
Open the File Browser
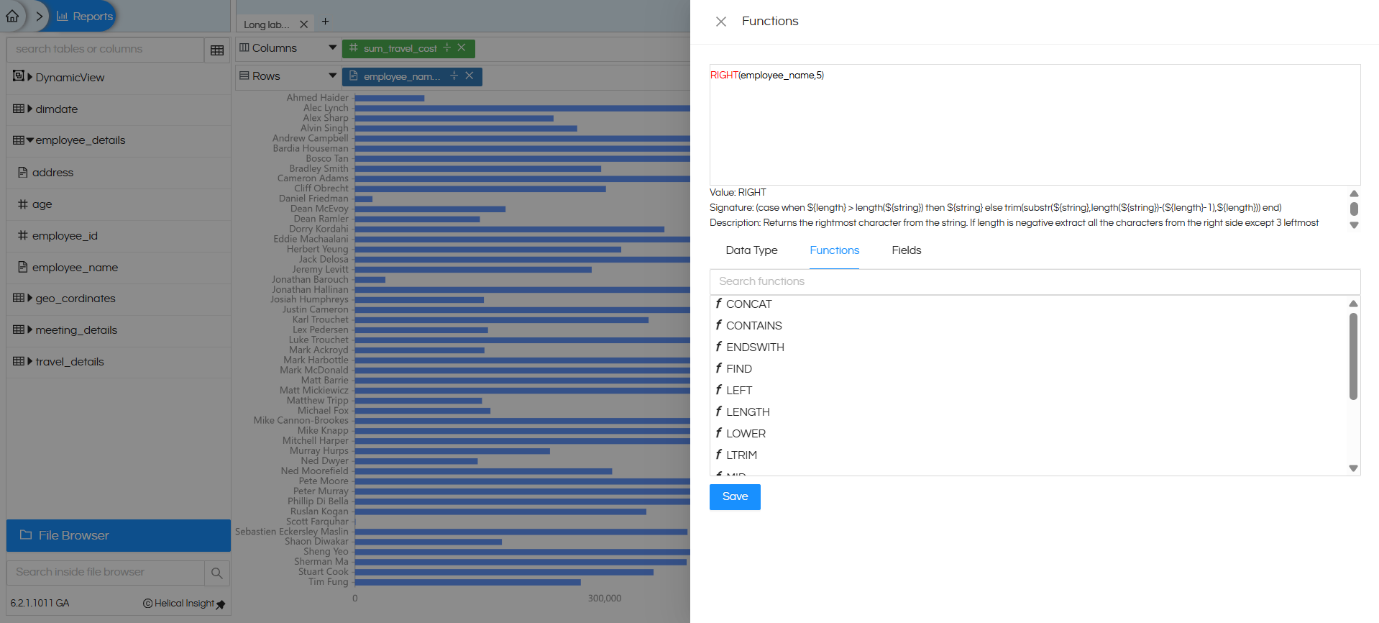click(118, 535)
